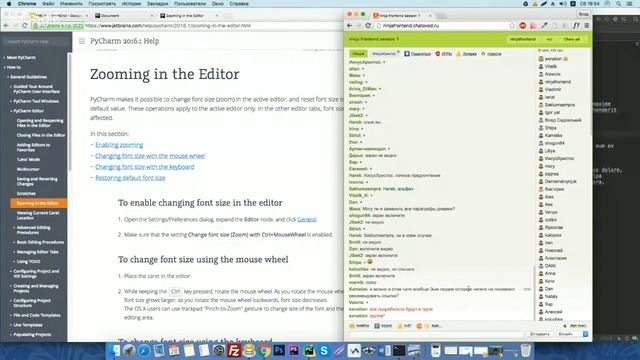Click the 'Отправить' send button in chat
The height and width of the screenshot is (360, 640).
[540, 334]
